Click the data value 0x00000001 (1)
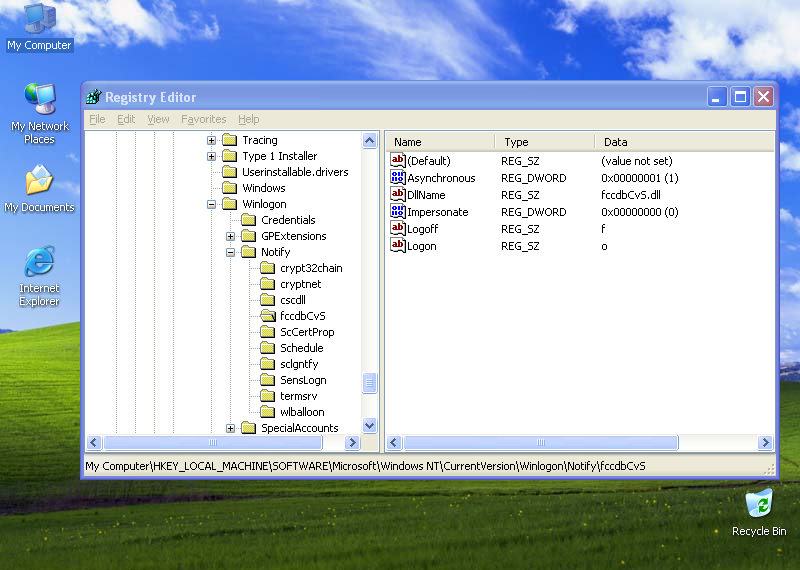The height and width of the screenshot is (570, 800). point(640,178)
